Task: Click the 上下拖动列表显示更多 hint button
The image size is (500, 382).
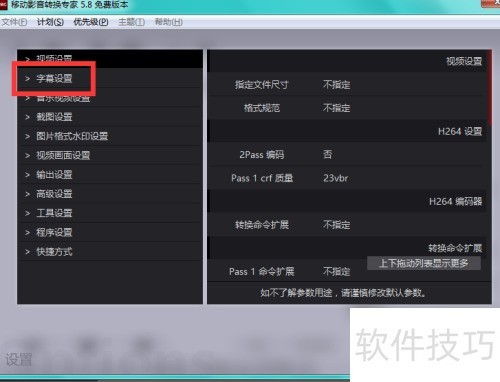Action: 424,263
